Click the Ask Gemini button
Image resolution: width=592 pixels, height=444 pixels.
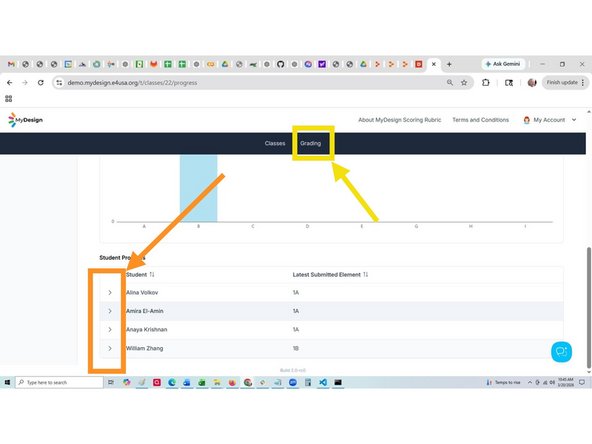point(503,64)
